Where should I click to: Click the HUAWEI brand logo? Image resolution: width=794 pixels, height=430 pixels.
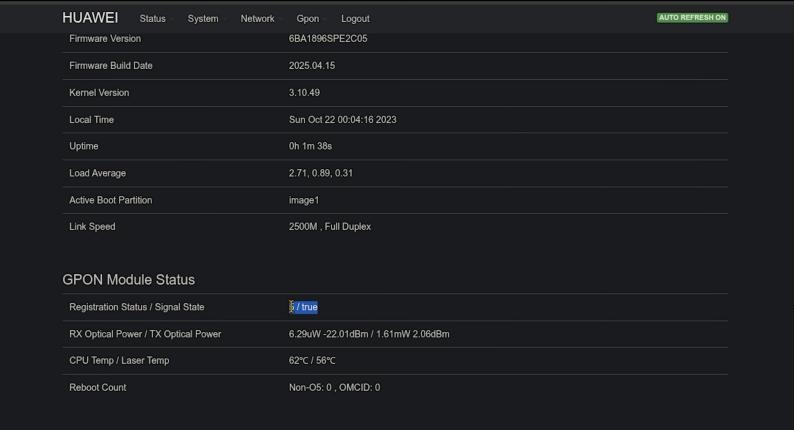(90, 18)
